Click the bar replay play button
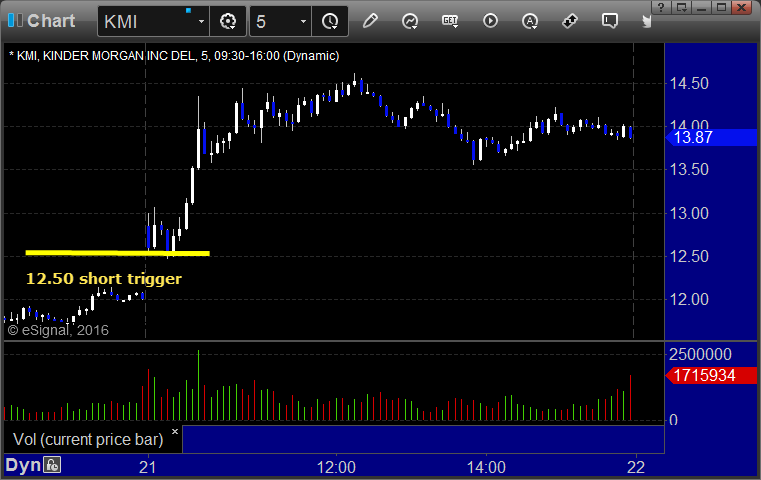 (490, 21)
